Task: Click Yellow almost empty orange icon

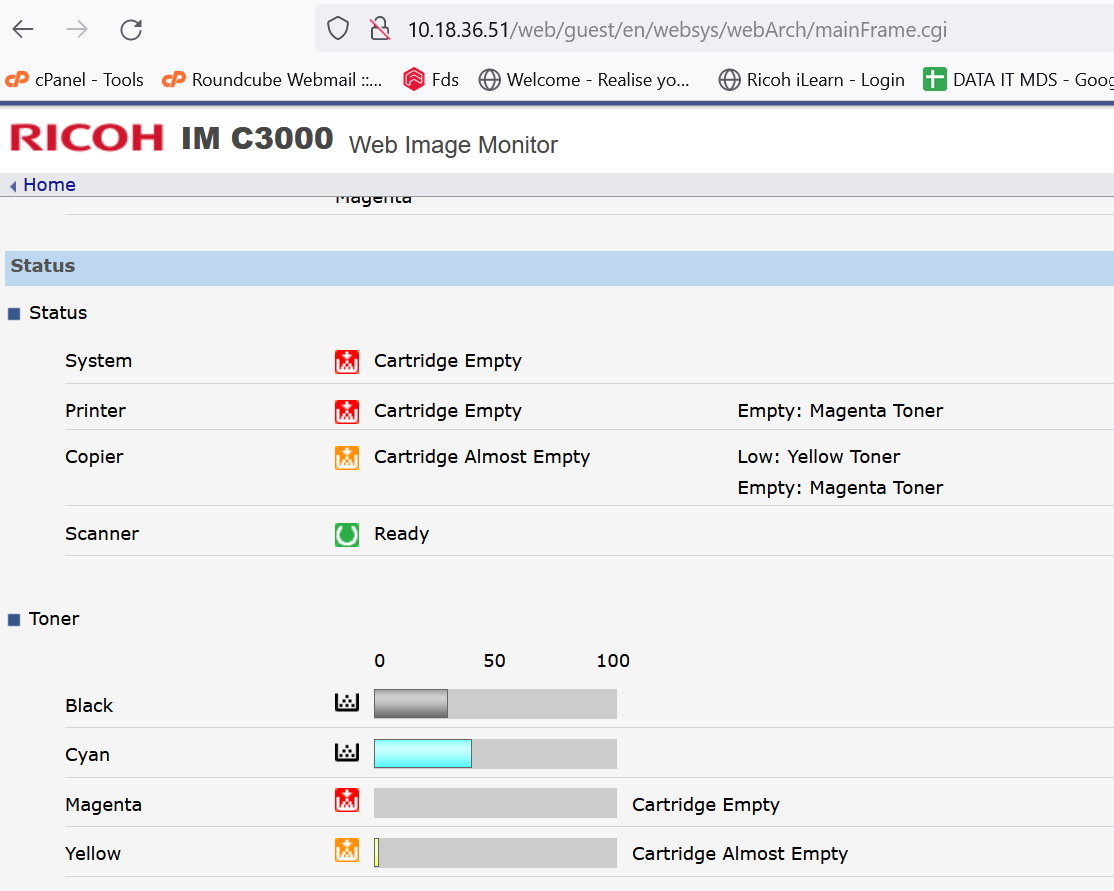Action: 347,850
